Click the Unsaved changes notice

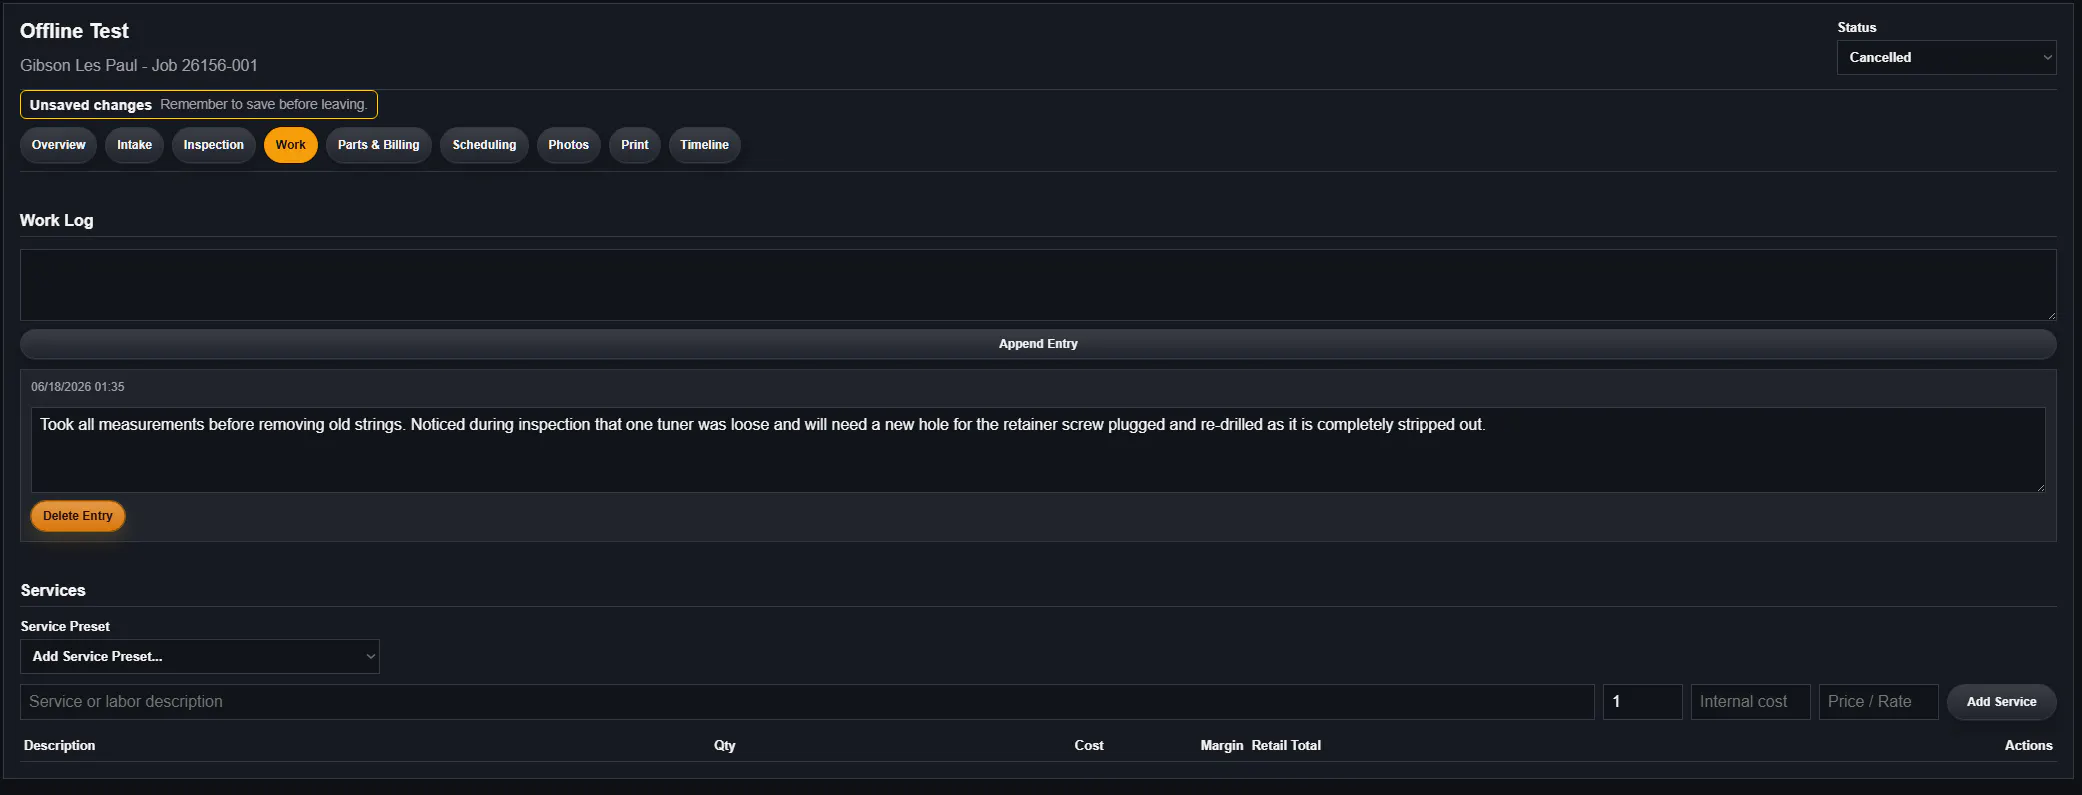pos(199,105)
